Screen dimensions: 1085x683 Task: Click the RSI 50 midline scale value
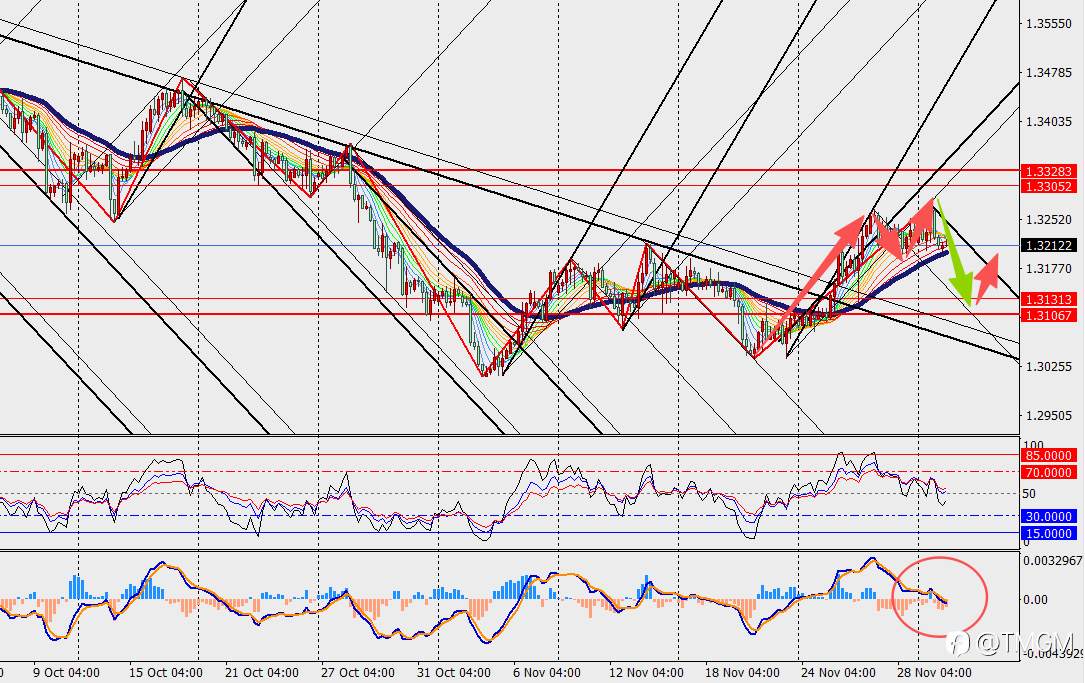(x=1030, y=493)
